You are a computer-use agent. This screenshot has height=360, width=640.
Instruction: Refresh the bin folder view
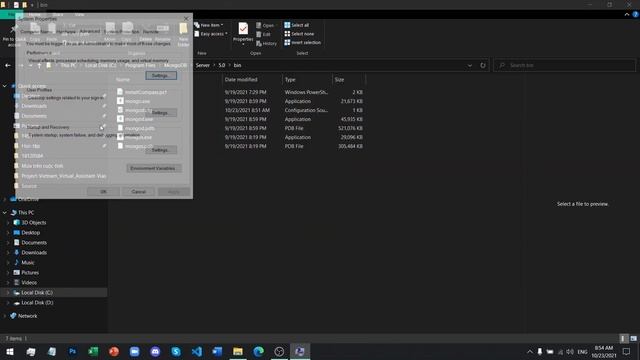(483, 65)
